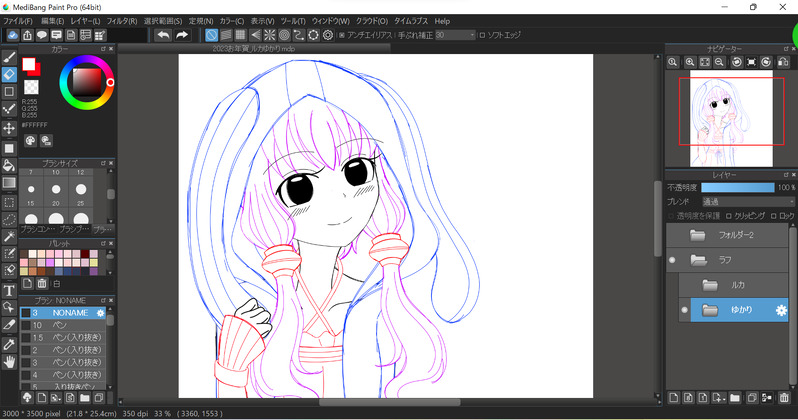Show the ルカ layer folder

[685, 285]
